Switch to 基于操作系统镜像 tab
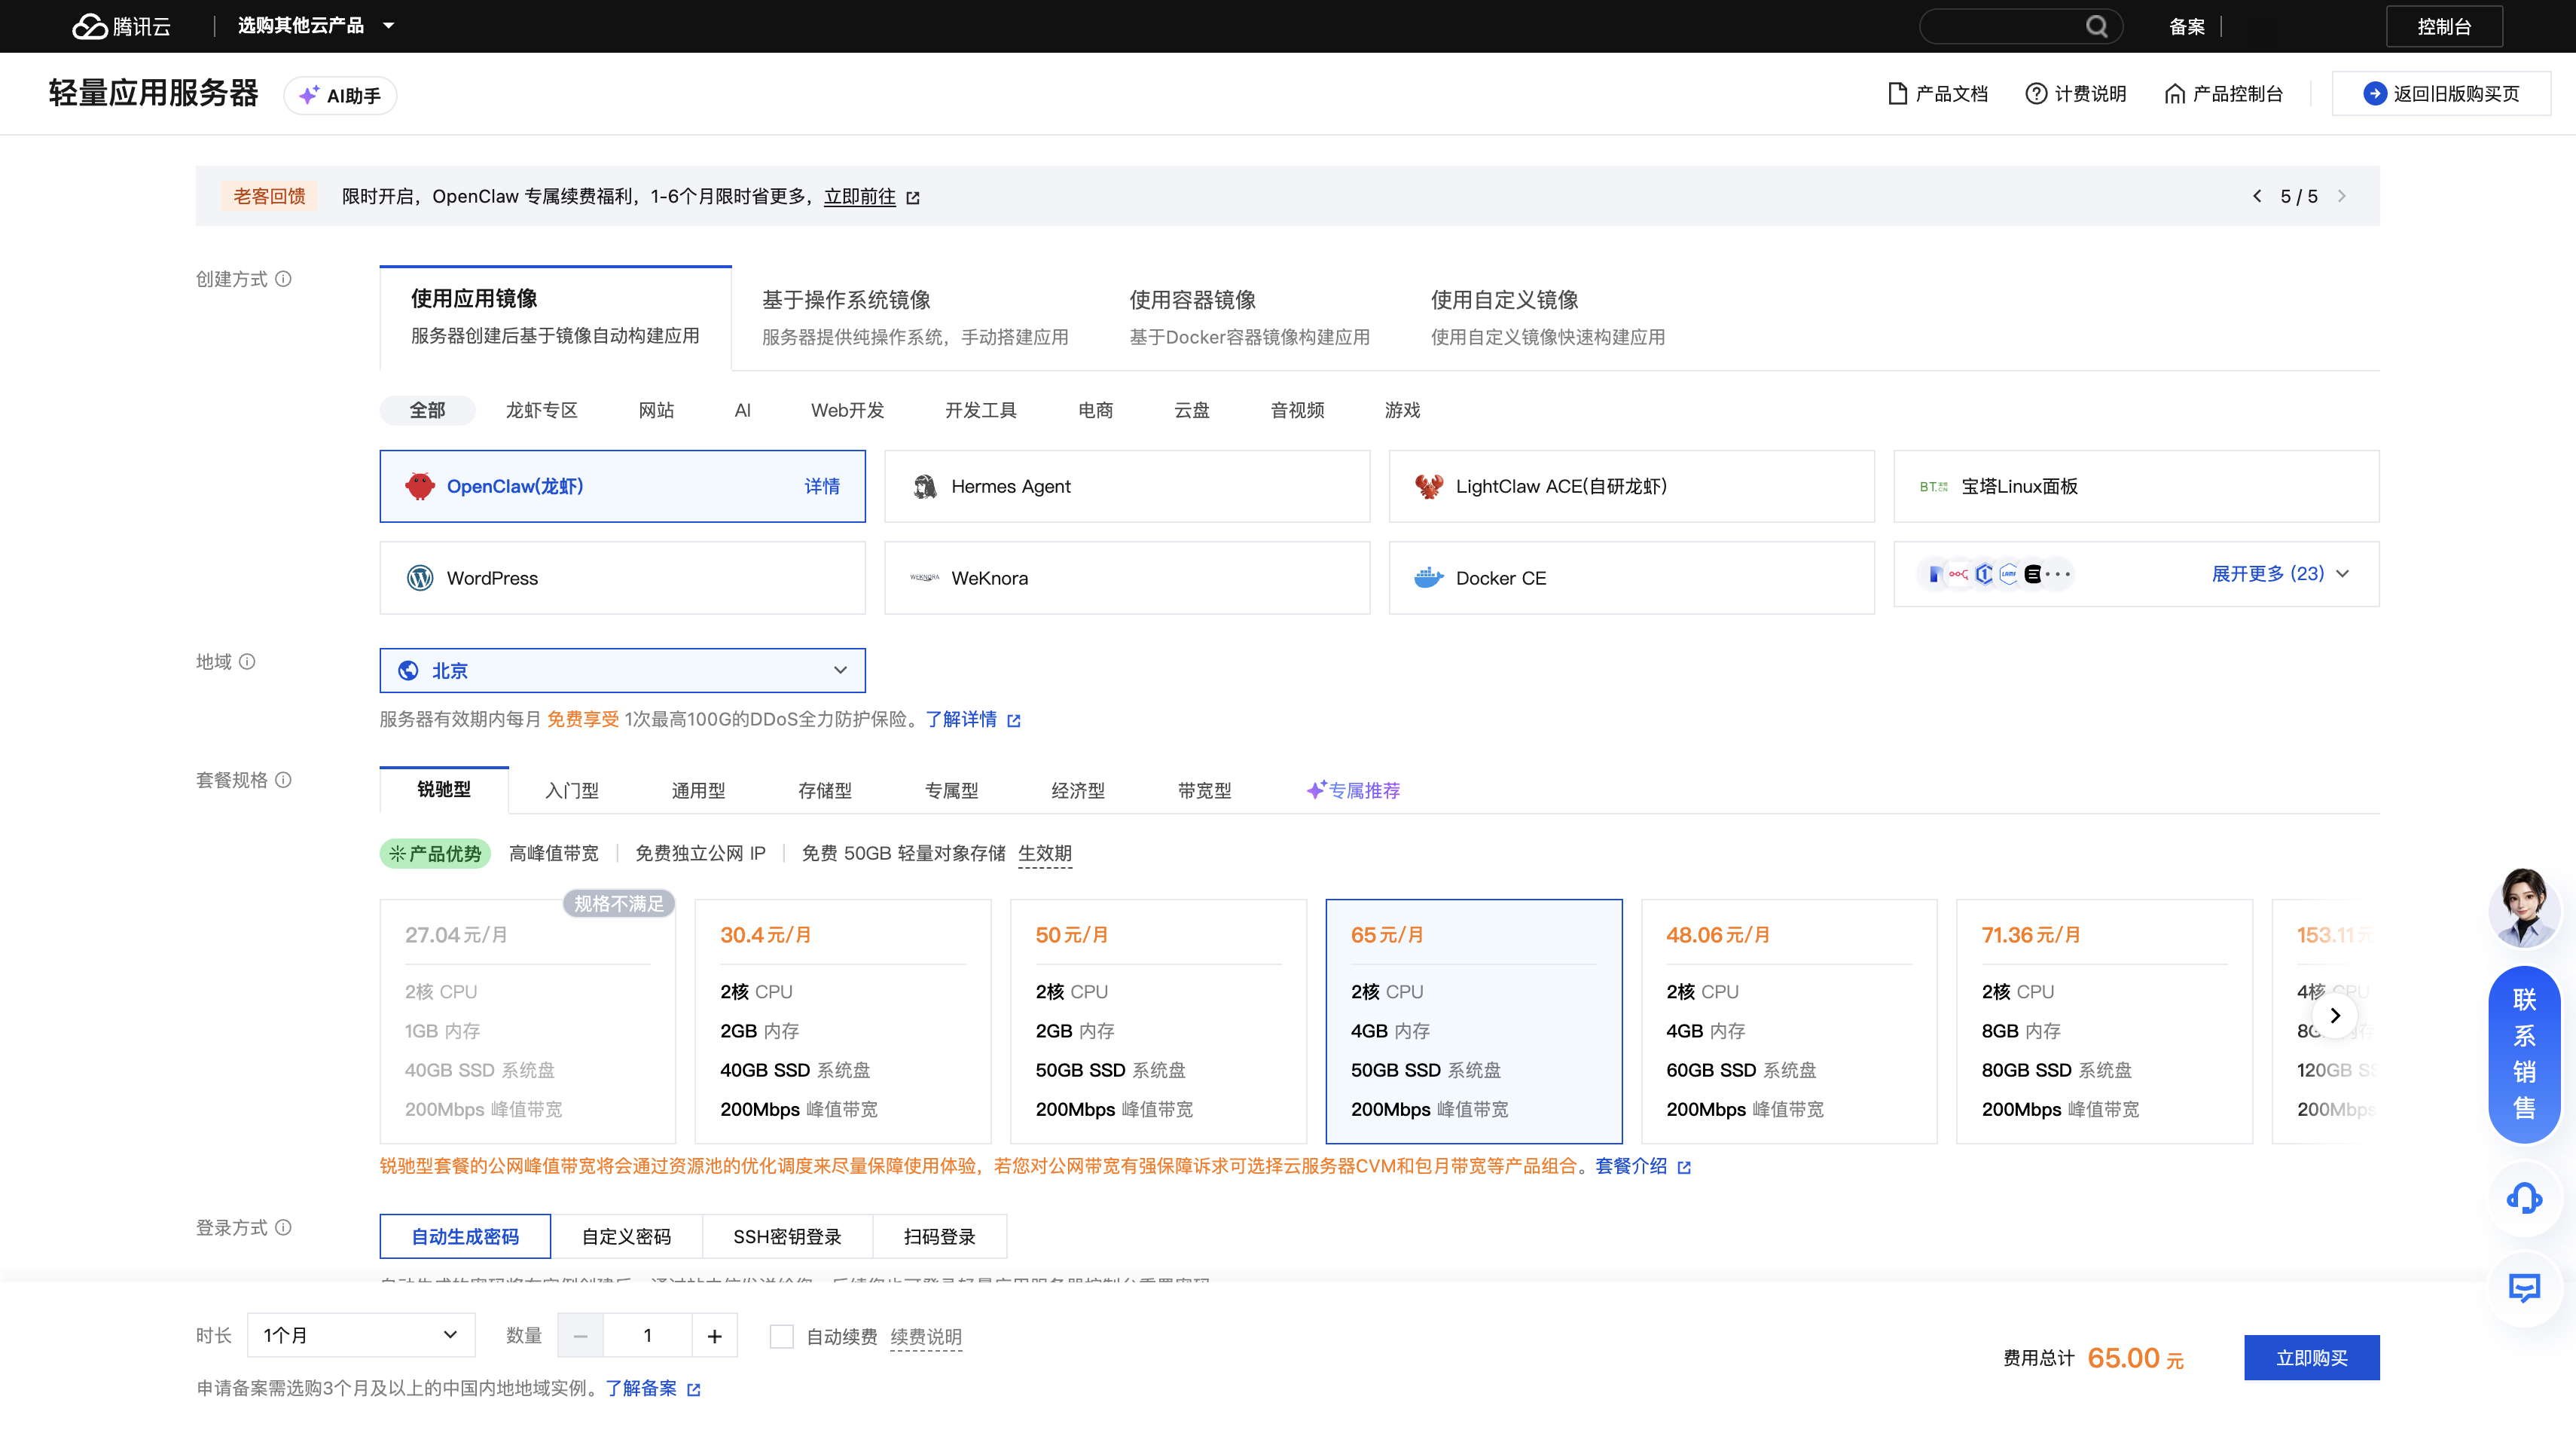The image size is (2576, 1433). coord(915,318)
